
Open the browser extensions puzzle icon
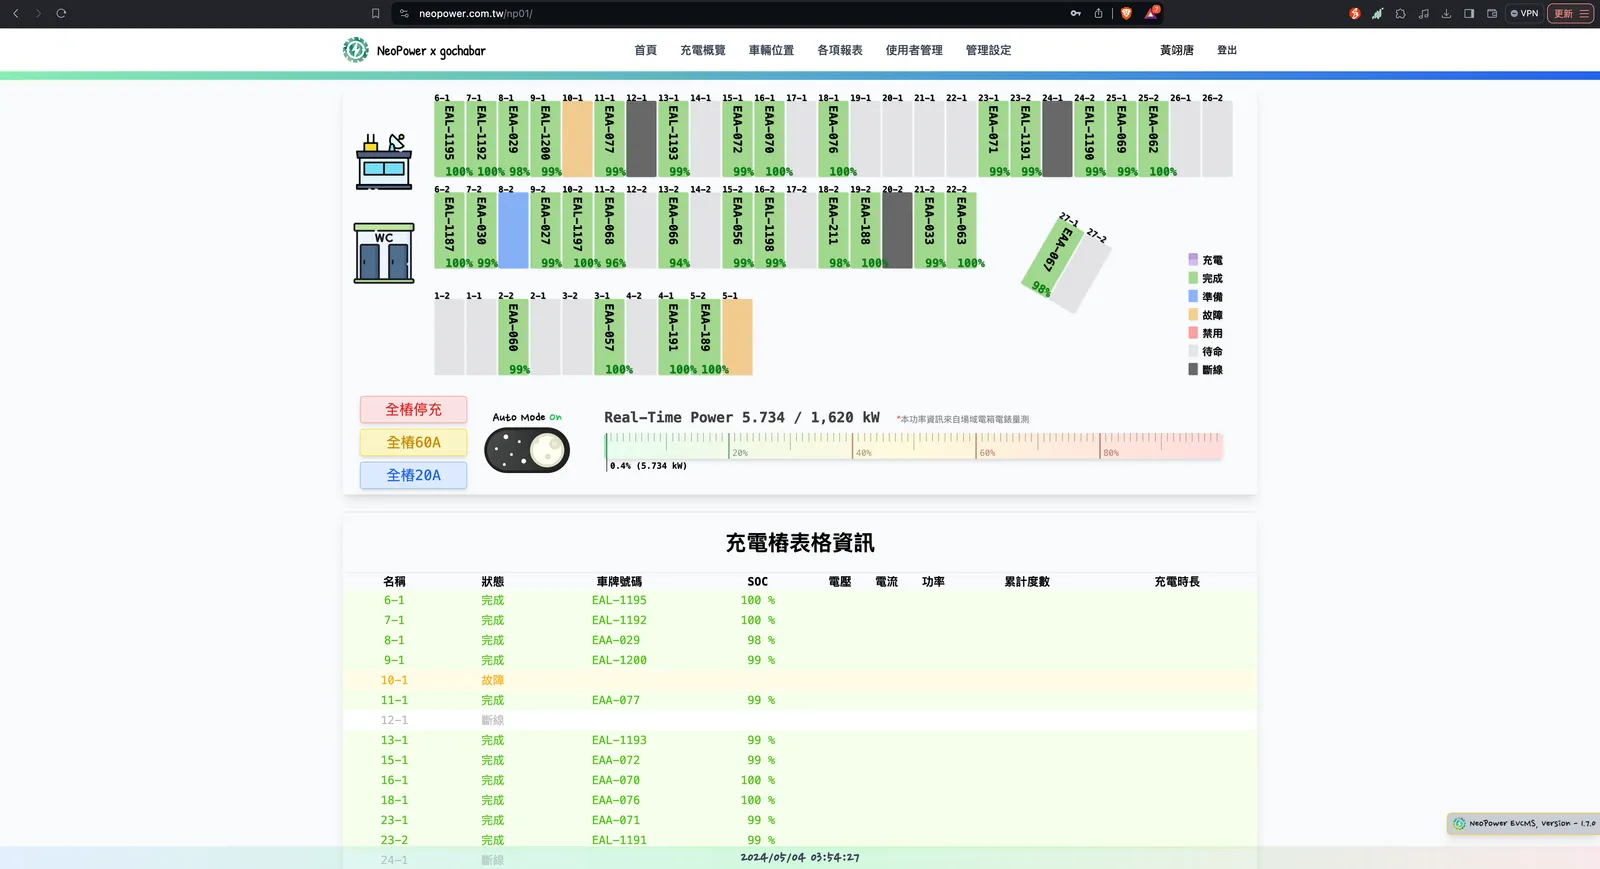pyautogui.click(x=1400, y=13)
